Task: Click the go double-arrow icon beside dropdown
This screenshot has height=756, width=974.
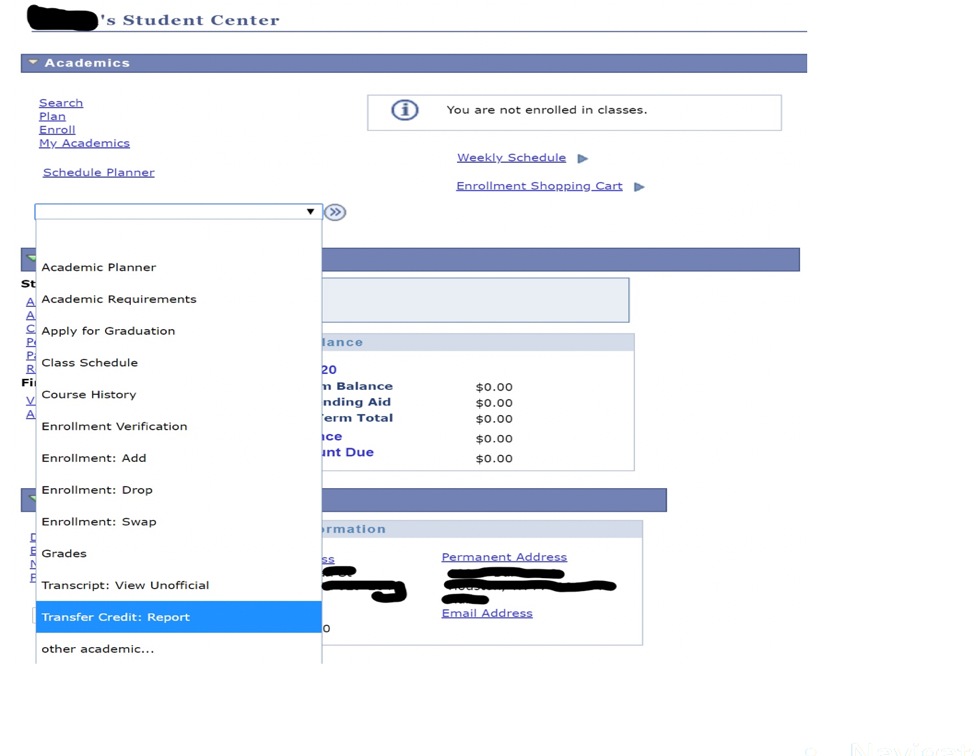Action: click(x=335, y=212)
